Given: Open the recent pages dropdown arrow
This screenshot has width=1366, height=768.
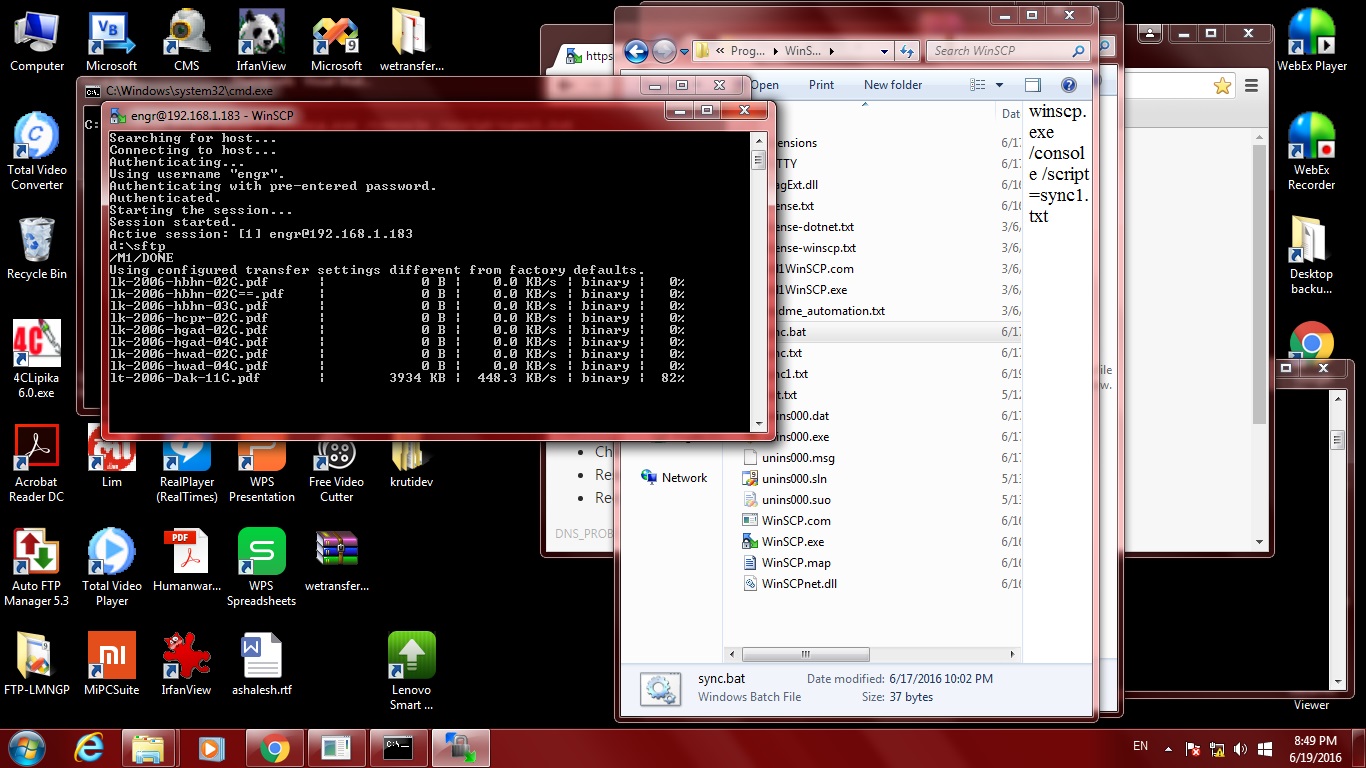Looking at the screenshot, I should (x=685, y=51).
